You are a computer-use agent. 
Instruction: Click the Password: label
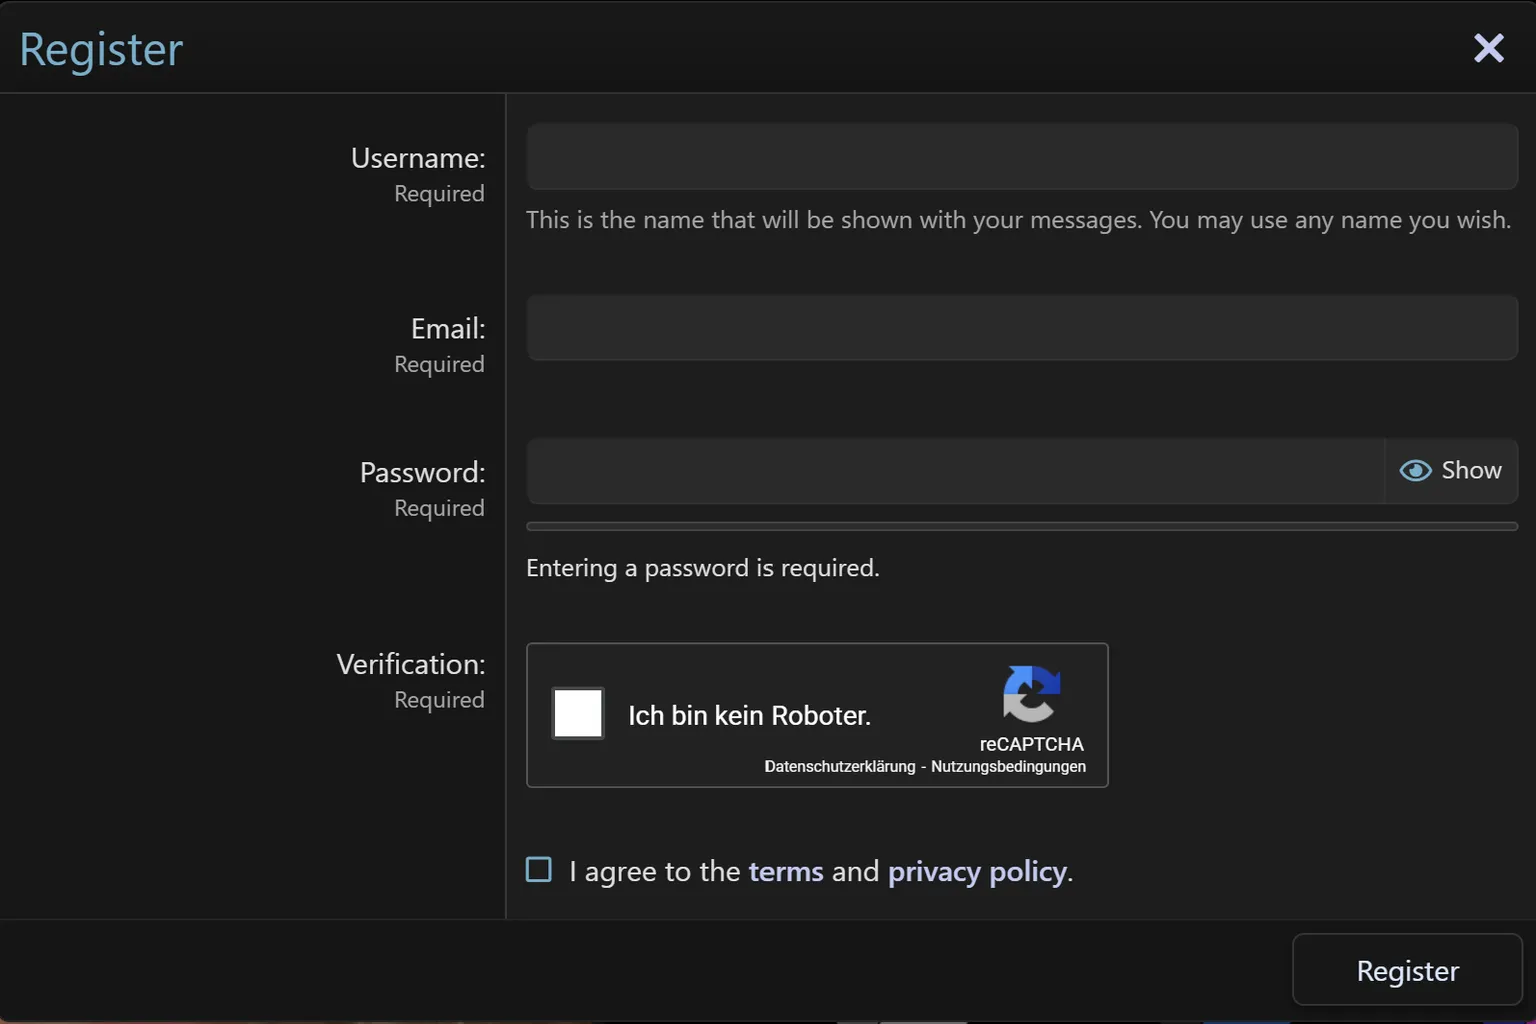(422, 472)
